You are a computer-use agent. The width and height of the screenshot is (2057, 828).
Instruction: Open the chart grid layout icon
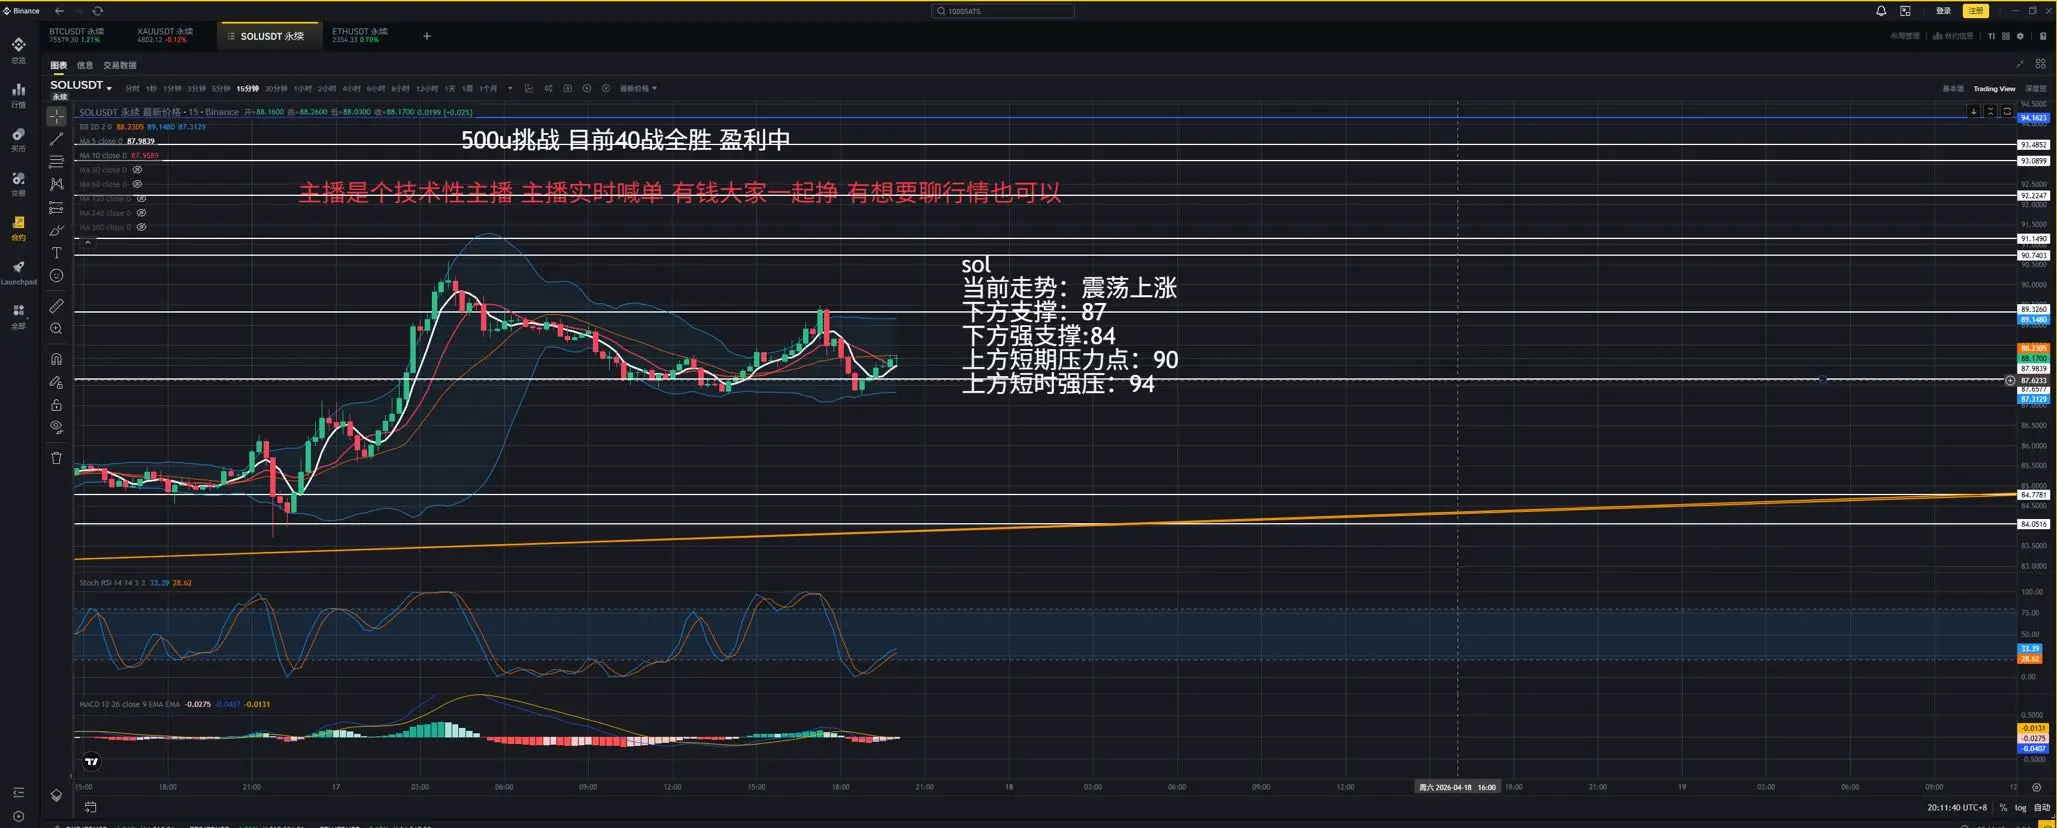point(2040,64)
